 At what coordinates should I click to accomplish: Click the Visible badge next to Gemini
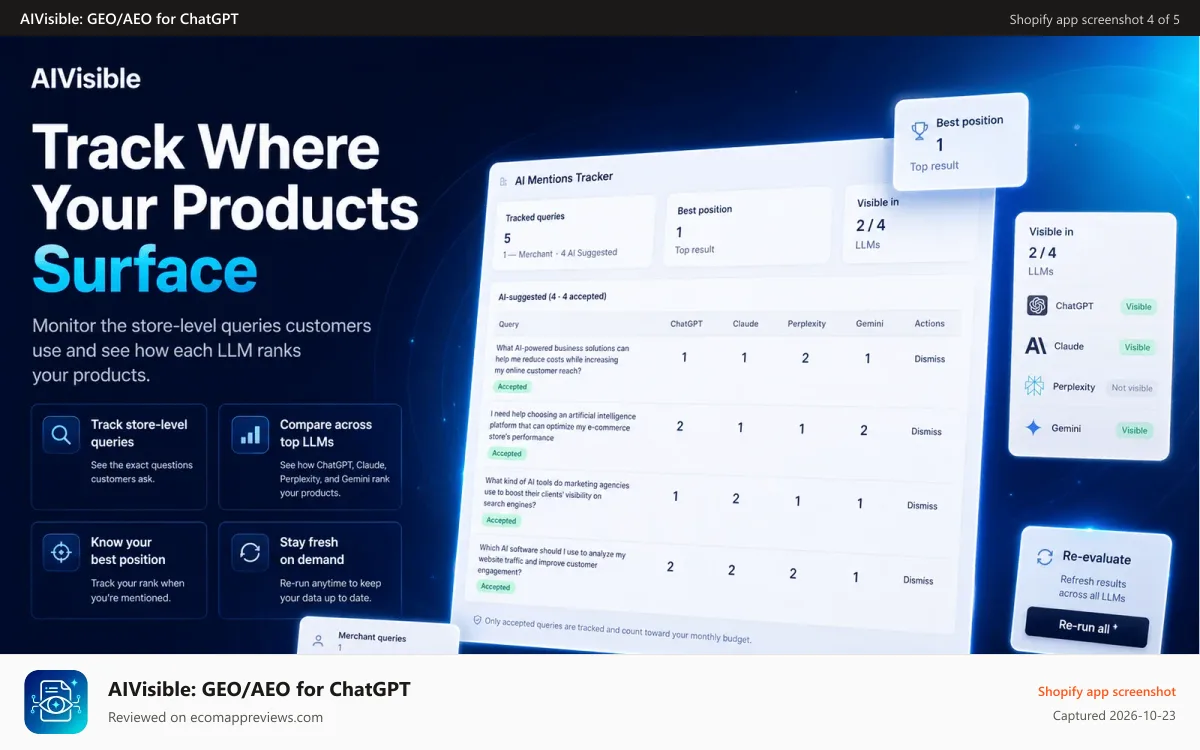pos(1134,430)
